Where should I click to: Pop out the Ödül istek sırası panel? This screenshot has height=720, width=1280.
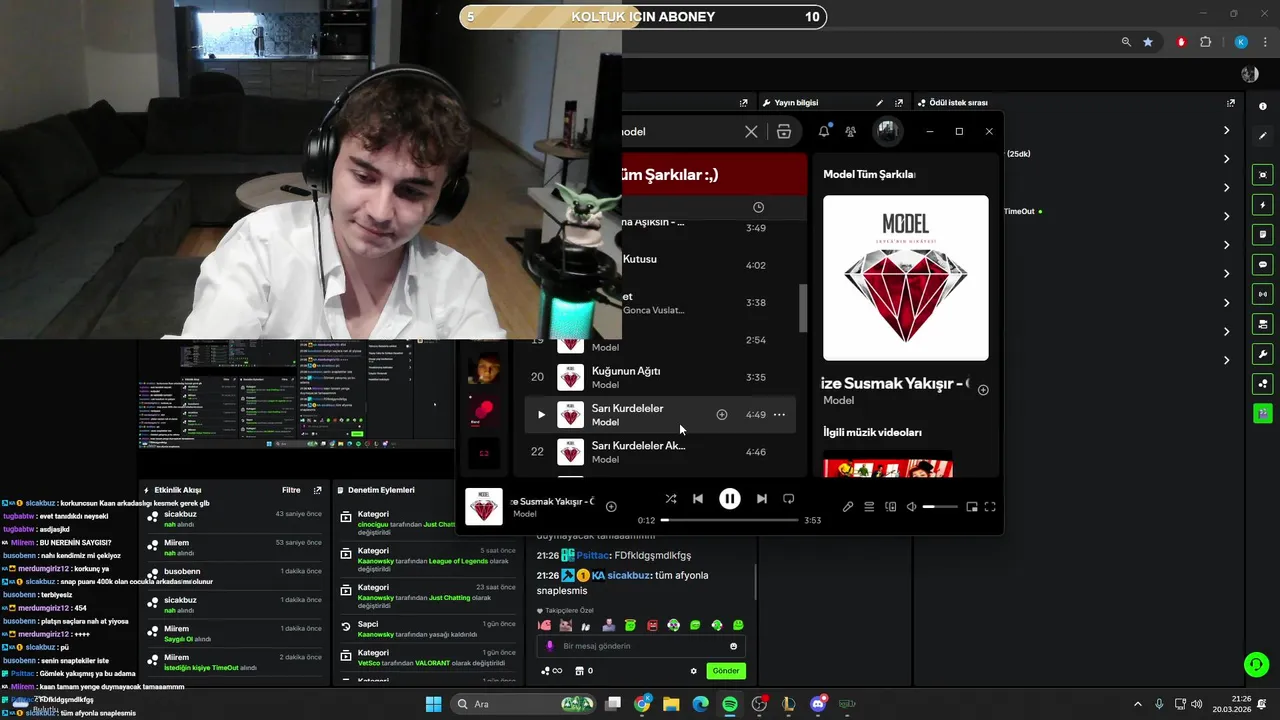(x=1231, y=103)
